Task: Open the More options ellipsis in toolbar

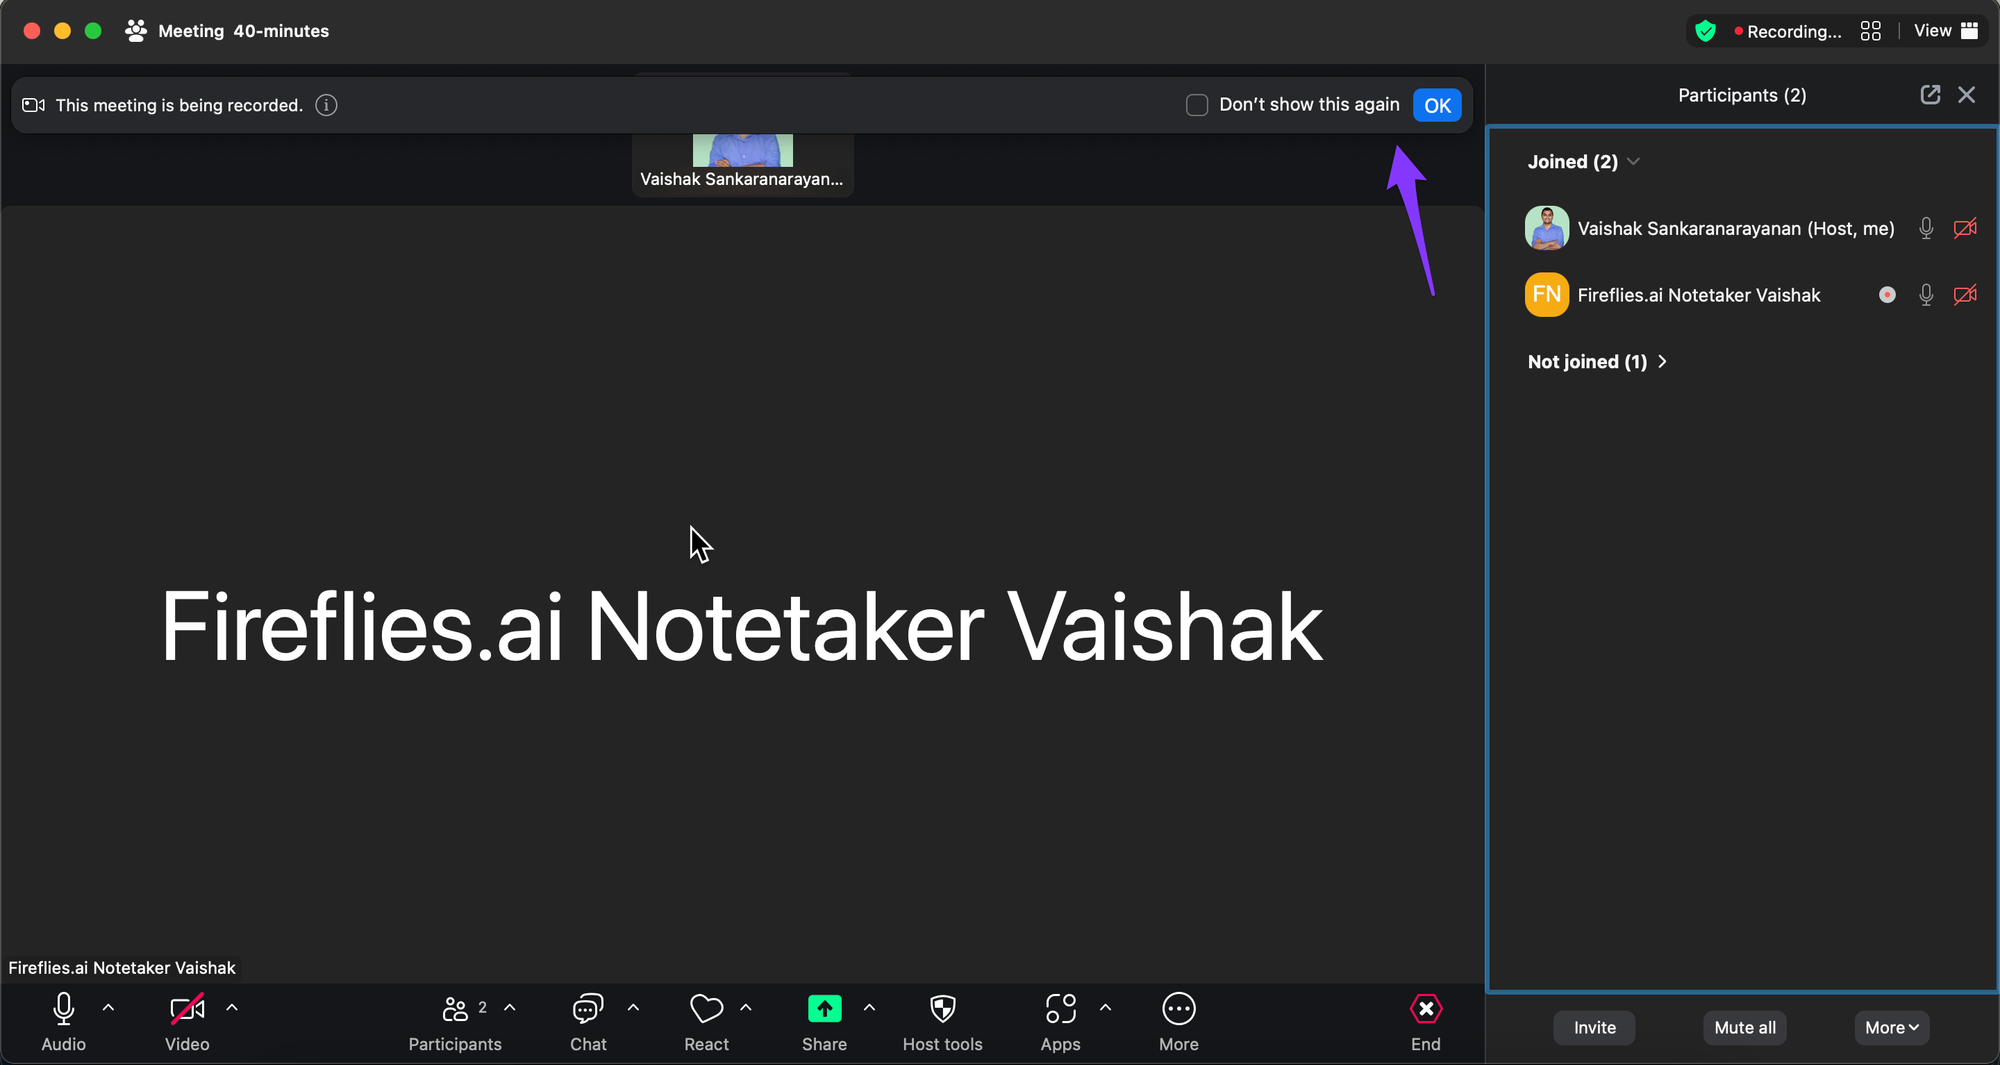Action: coord(1179,1022)
